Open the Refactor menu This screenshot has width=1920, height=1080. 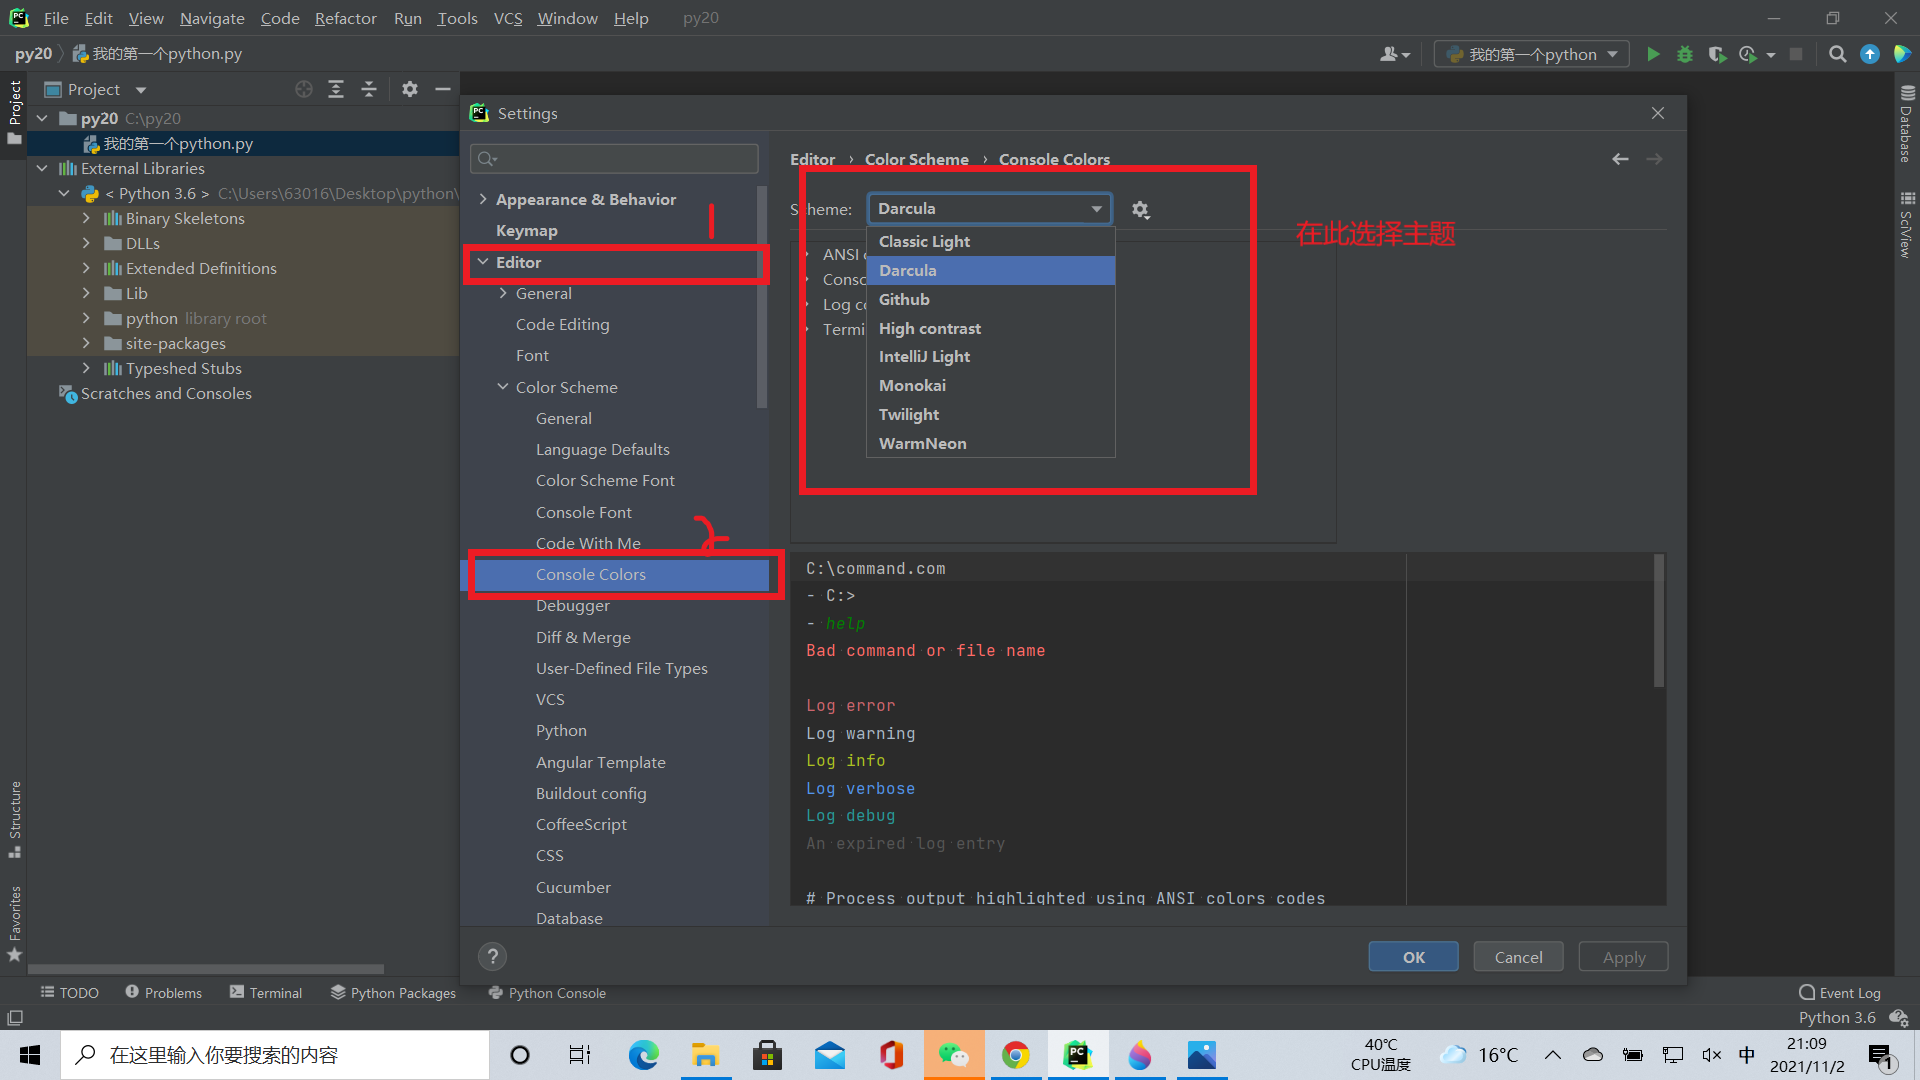pos(345,18)
